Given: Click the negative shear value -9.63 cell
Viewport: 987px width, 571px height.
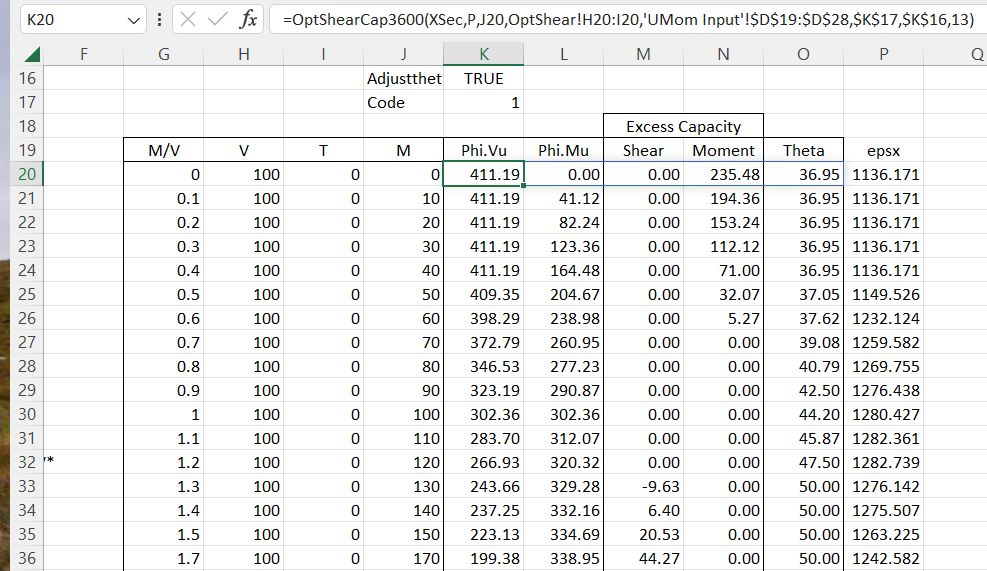Looking at the screenshot, I should 644,486.
